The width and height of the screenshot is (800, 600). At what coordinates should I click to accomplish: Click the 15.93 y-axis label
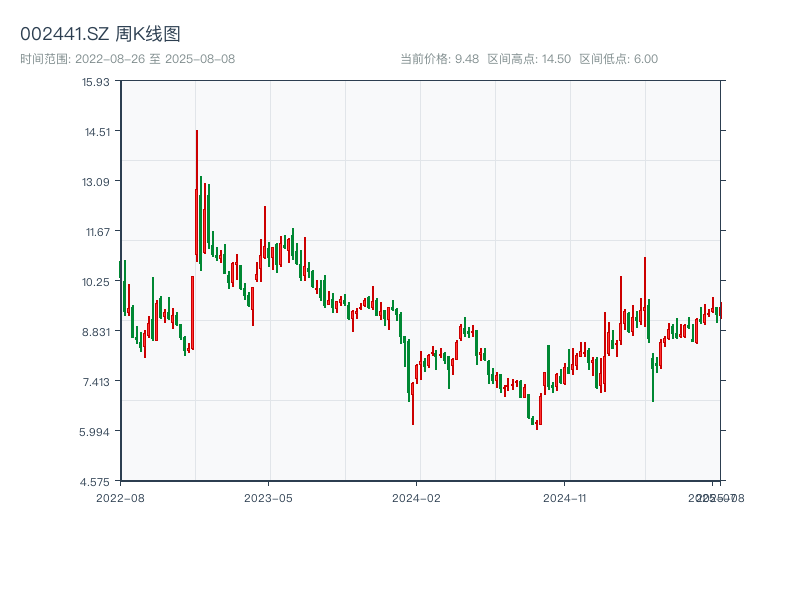pyautogui.click(x=96, y=81)
